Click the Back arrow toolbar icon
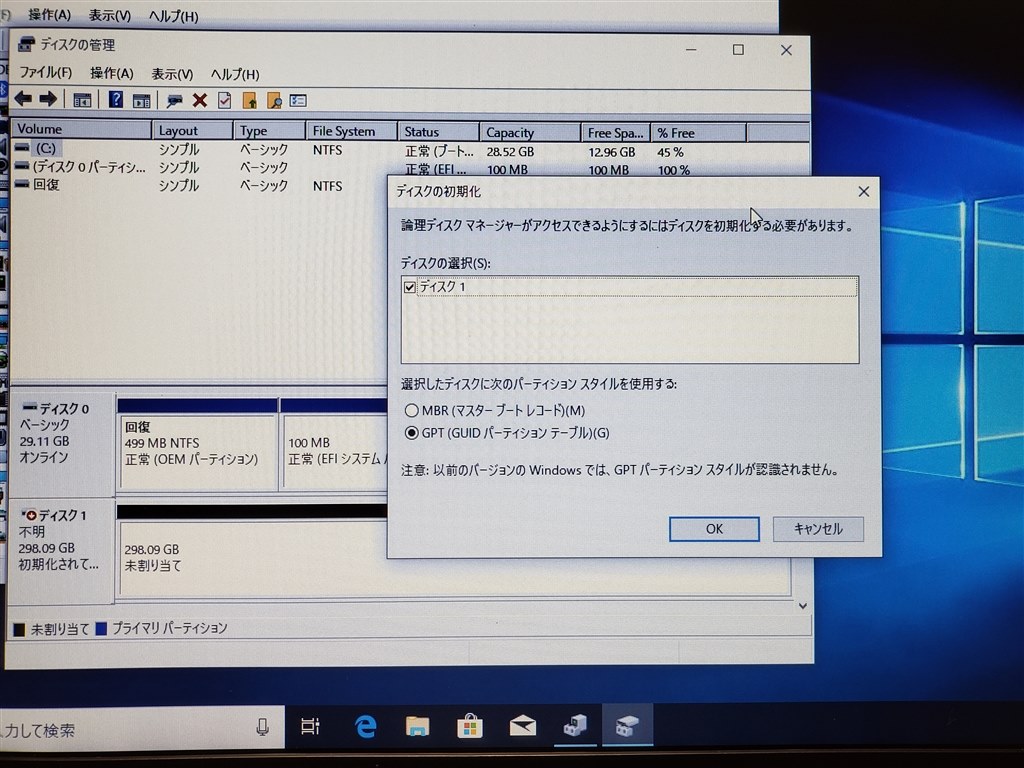Viewport: 1024px width, 768px height. click(23, 99)
